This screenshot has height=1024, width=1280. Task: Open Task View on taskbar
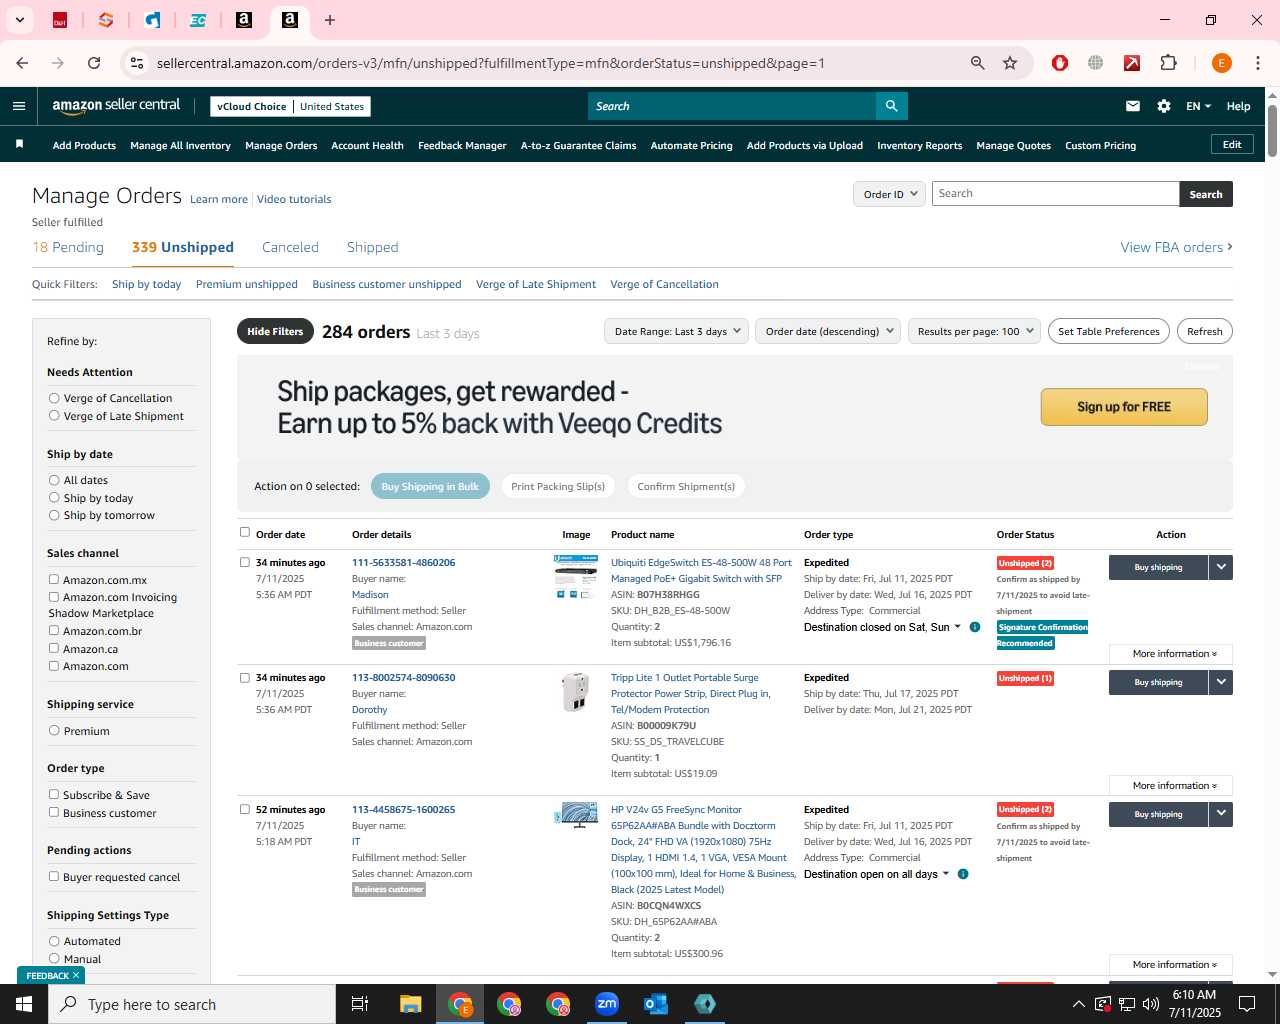coord(360,1004)
